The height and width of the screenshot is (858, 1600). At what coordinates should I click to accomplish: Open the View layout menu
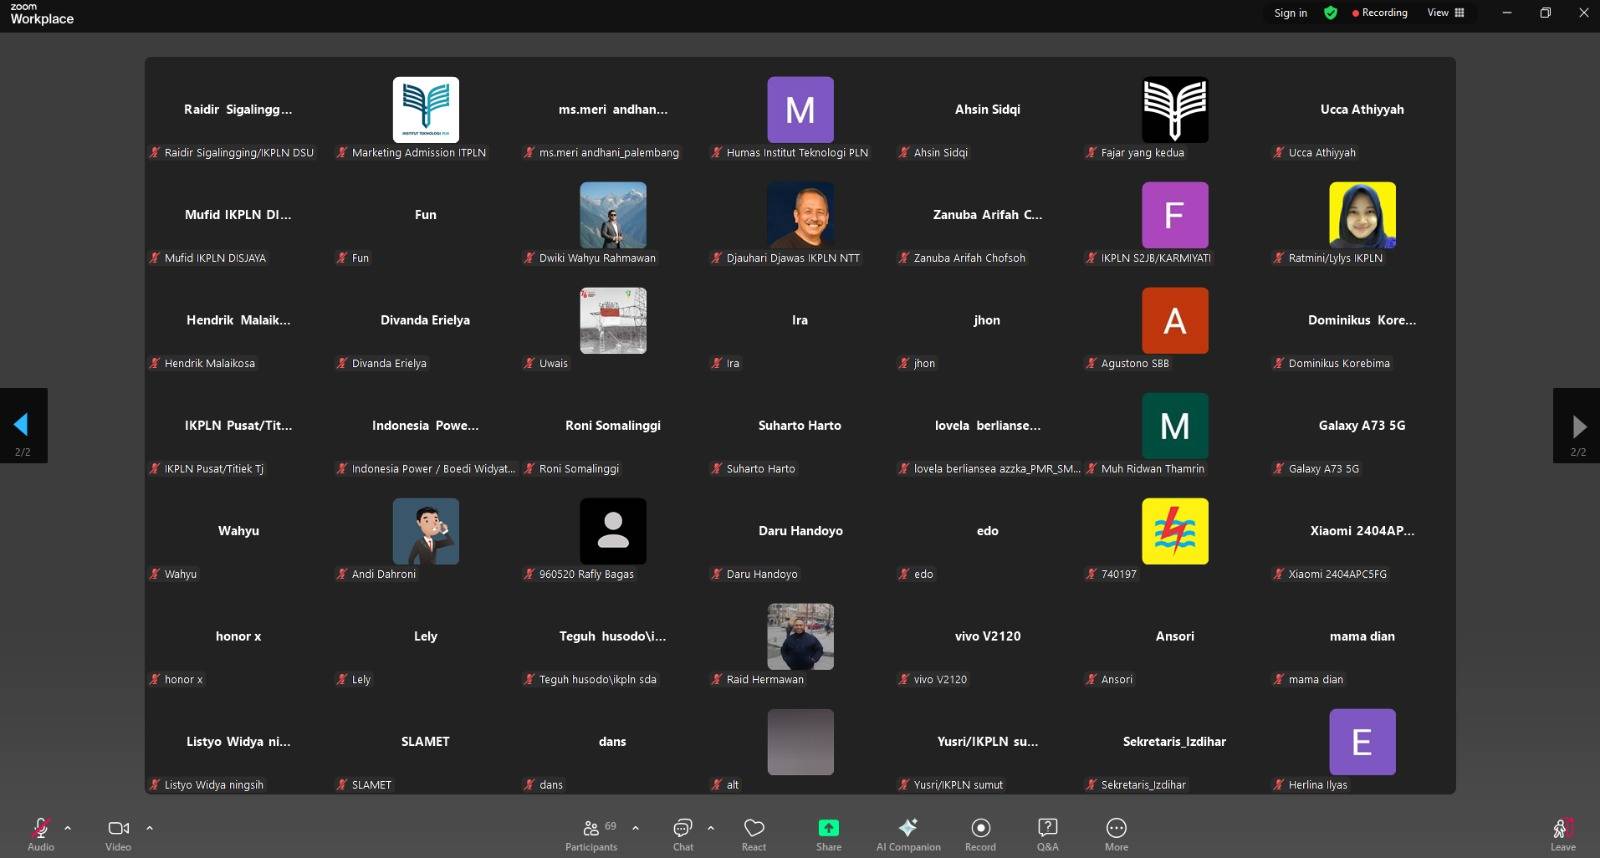(x=1445, y=13)
